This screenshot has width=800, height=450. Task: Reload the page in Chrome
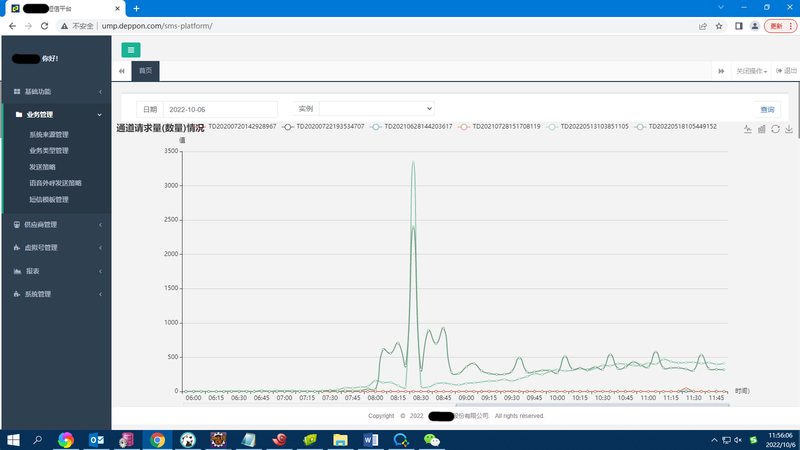click(x=44, y=26)
